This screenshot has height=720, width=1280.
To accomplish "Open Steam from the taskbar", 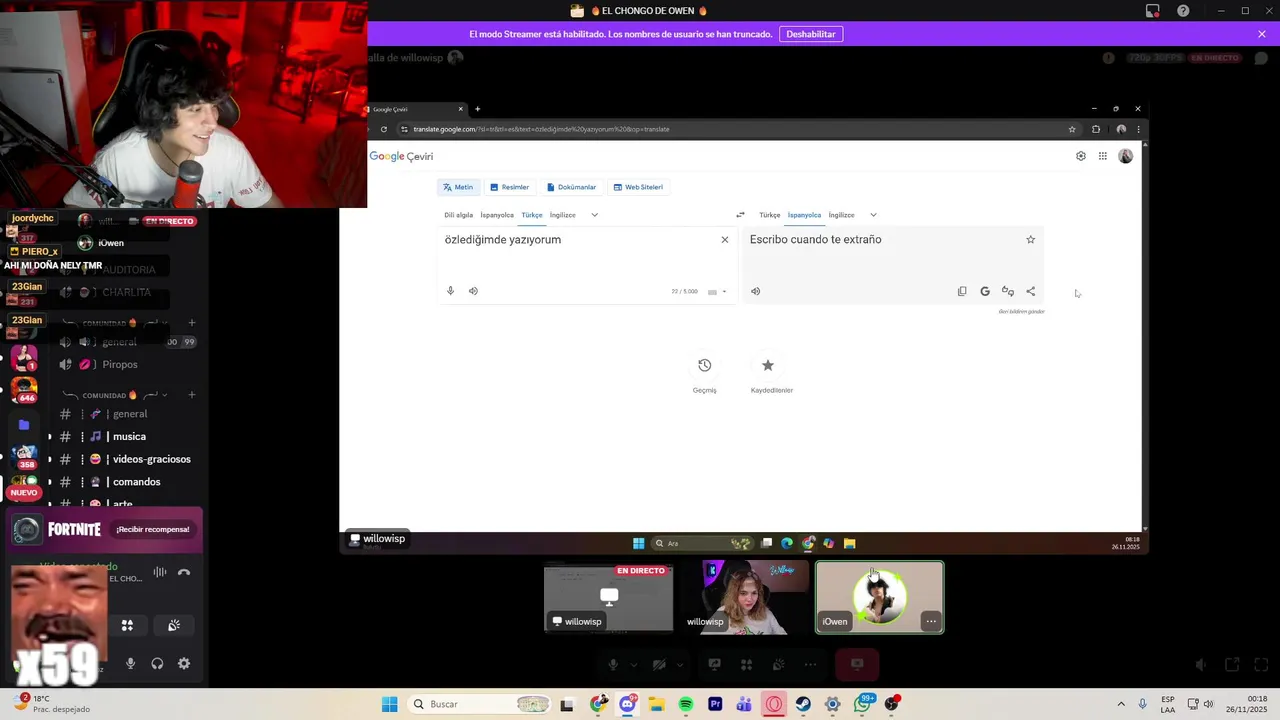I will tap(803, 704).
